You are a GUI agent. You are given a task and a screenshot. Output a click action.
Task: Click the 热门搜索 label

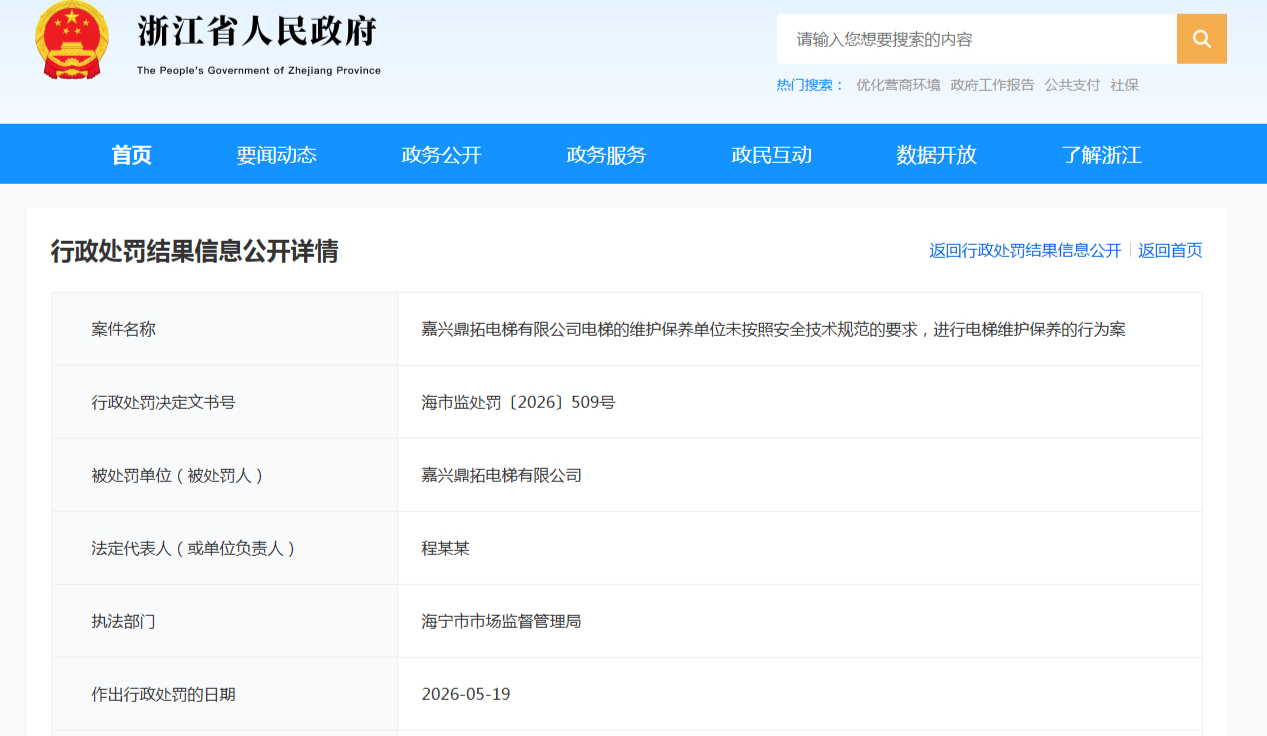click(810, 85)
